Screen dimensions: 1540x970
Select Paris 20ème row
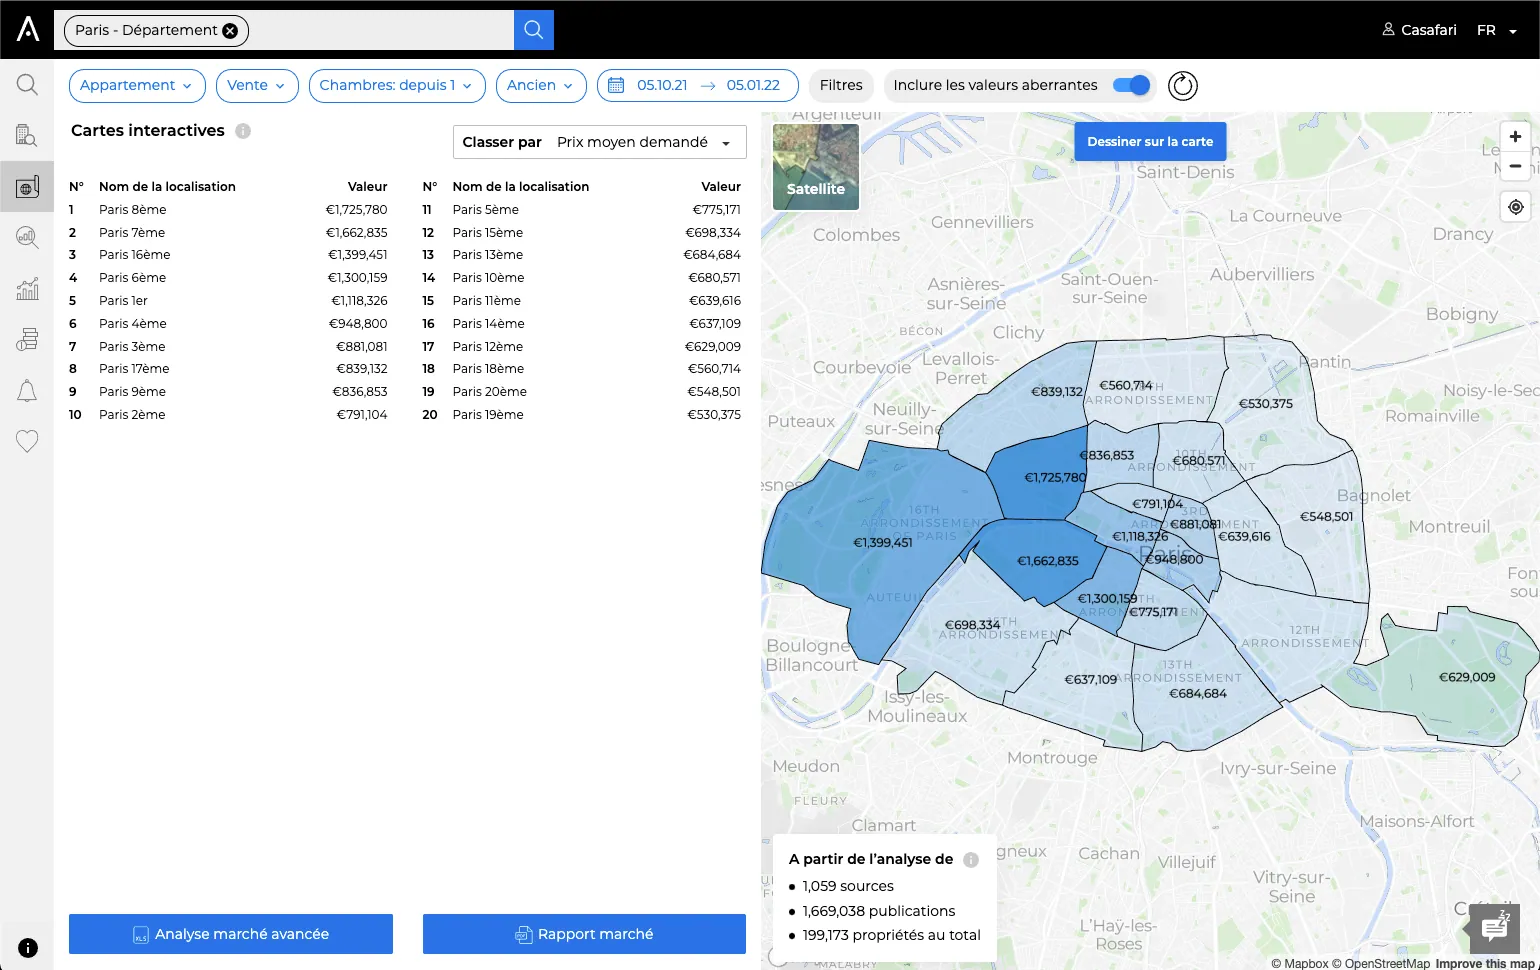[582, 392]
